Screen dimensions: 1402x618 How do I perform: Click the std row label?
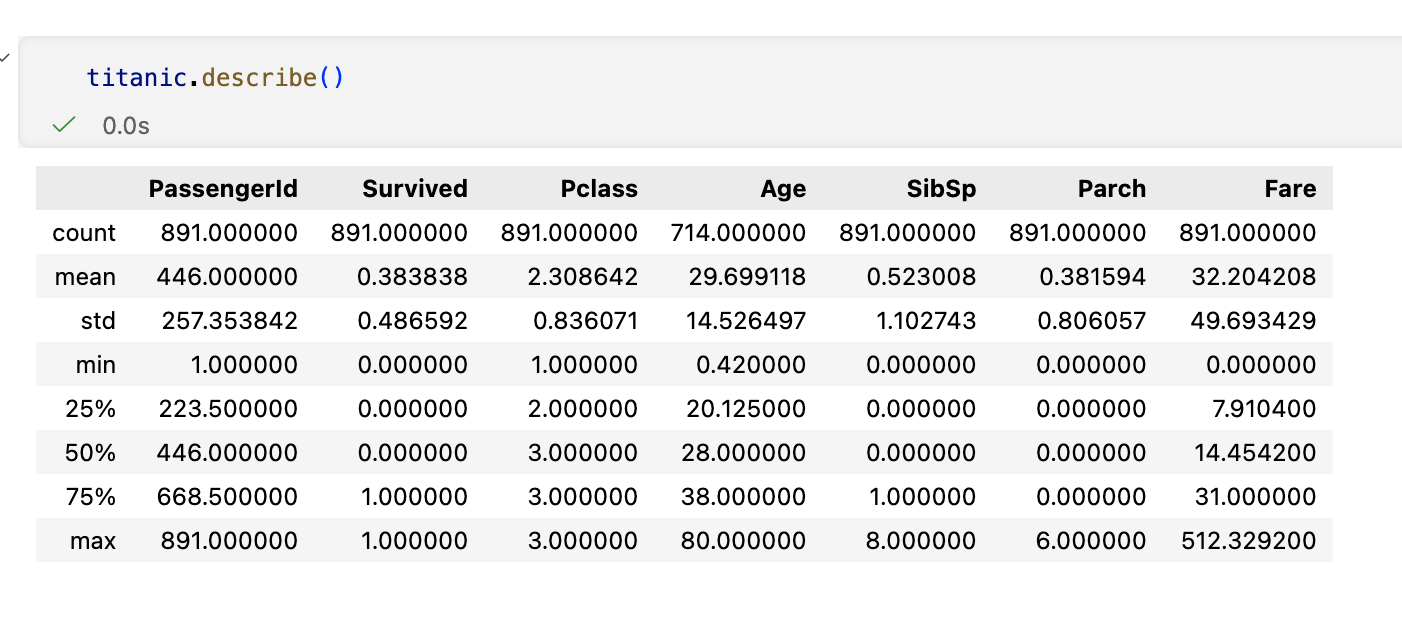pos(99,321)
